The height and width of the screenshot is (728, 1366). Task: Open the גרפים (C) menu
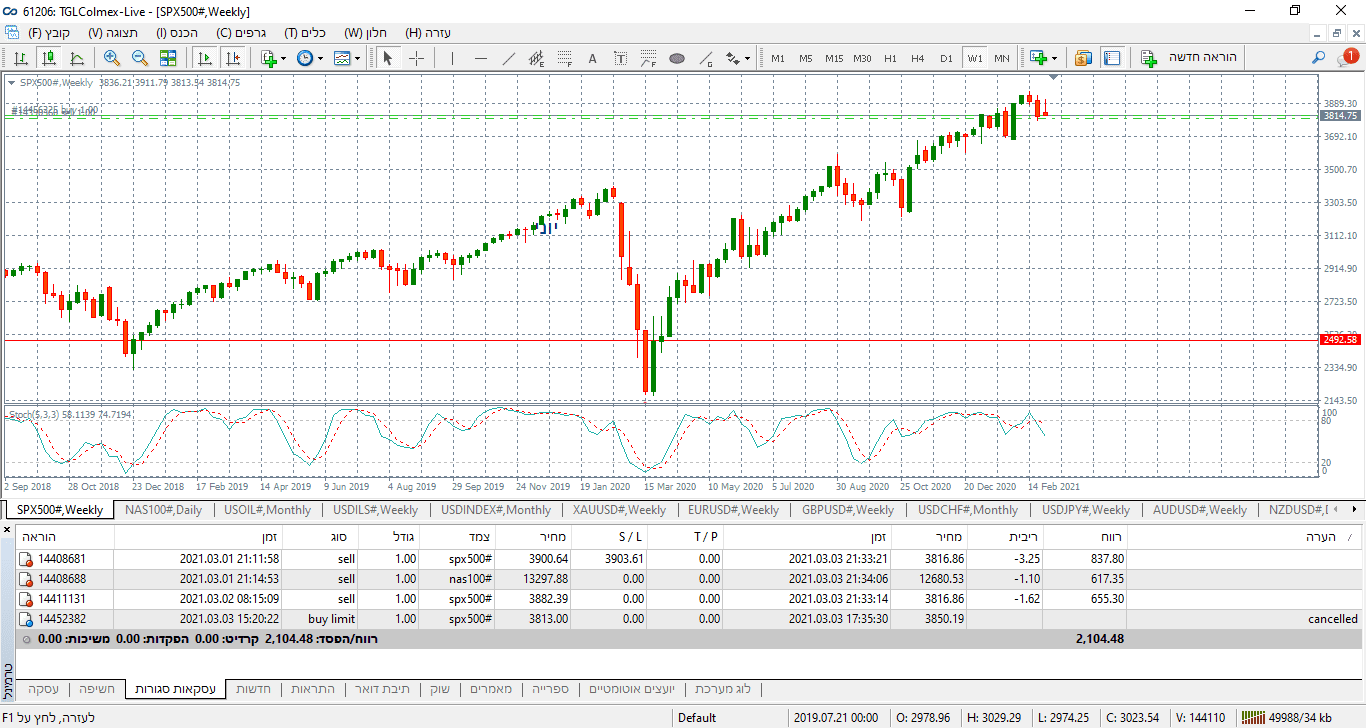click(x=241, y=33)
